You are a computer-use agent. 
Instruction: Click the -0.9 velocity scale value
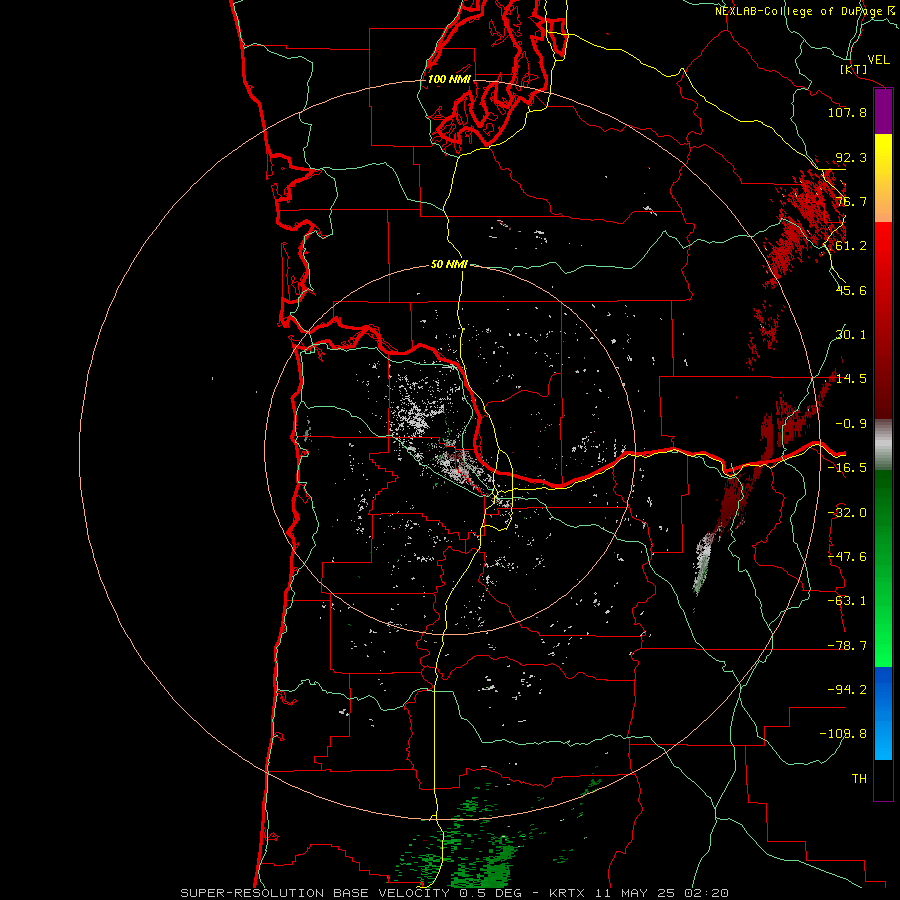pyautogui.click(x=851, y=424)
